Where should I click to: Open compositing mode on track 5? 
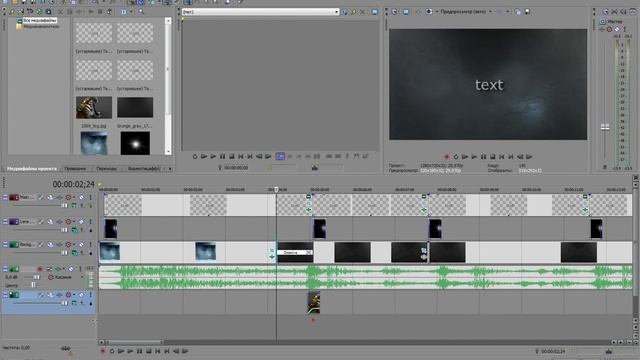tap(75, 303)
